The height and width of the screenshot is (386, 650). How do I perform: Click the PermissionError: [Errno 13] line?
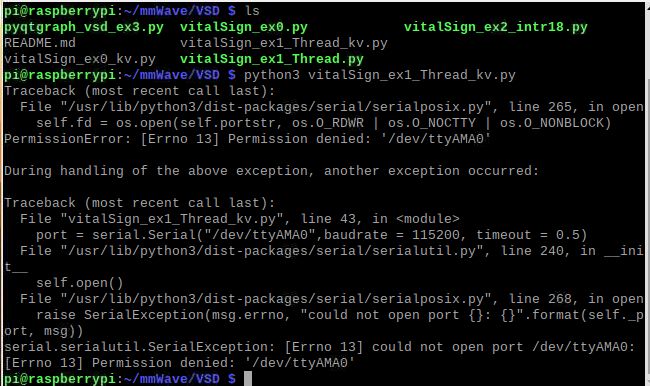point(247,139)
